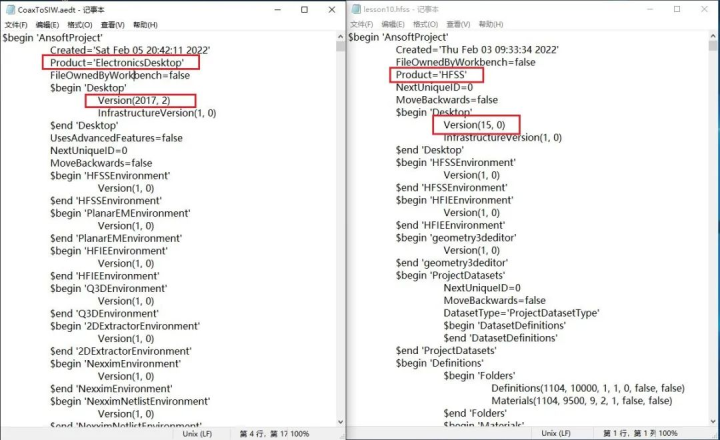Minimize the CoaxToSIW.aedt Notepad window
720x440 pixels.
pyautogui.click(x=278, y=10)
